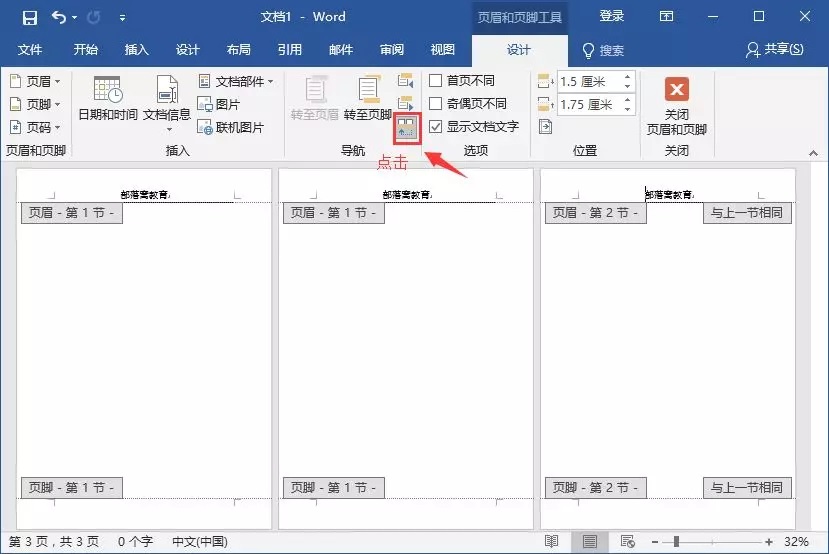Open the 页脚 footer dropdown
This screenshot has height=554, width=829.
coord(35,104)
